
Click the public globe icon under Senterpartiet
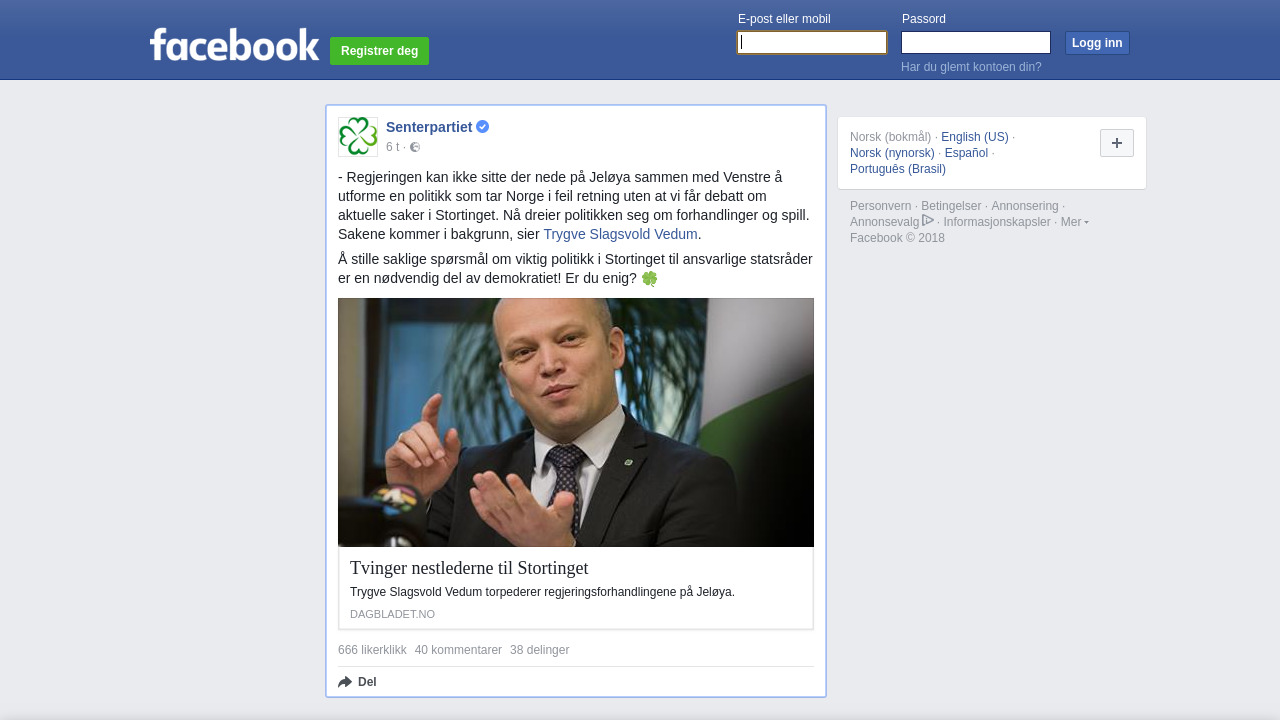tap(415, 147)
